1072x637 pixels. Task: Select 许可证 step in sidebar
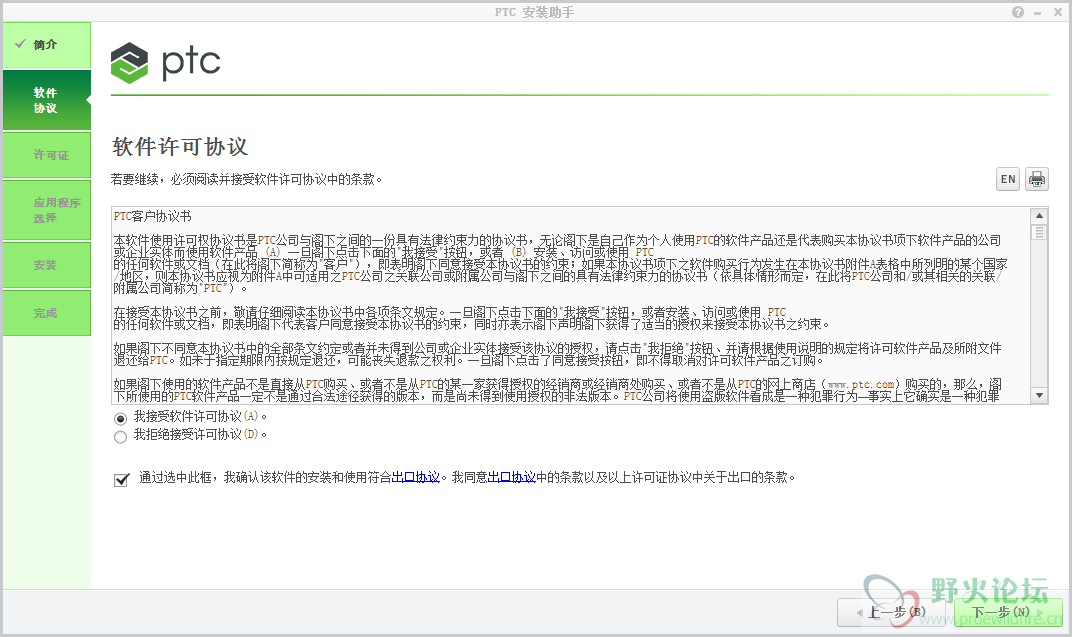coord(46,155)
